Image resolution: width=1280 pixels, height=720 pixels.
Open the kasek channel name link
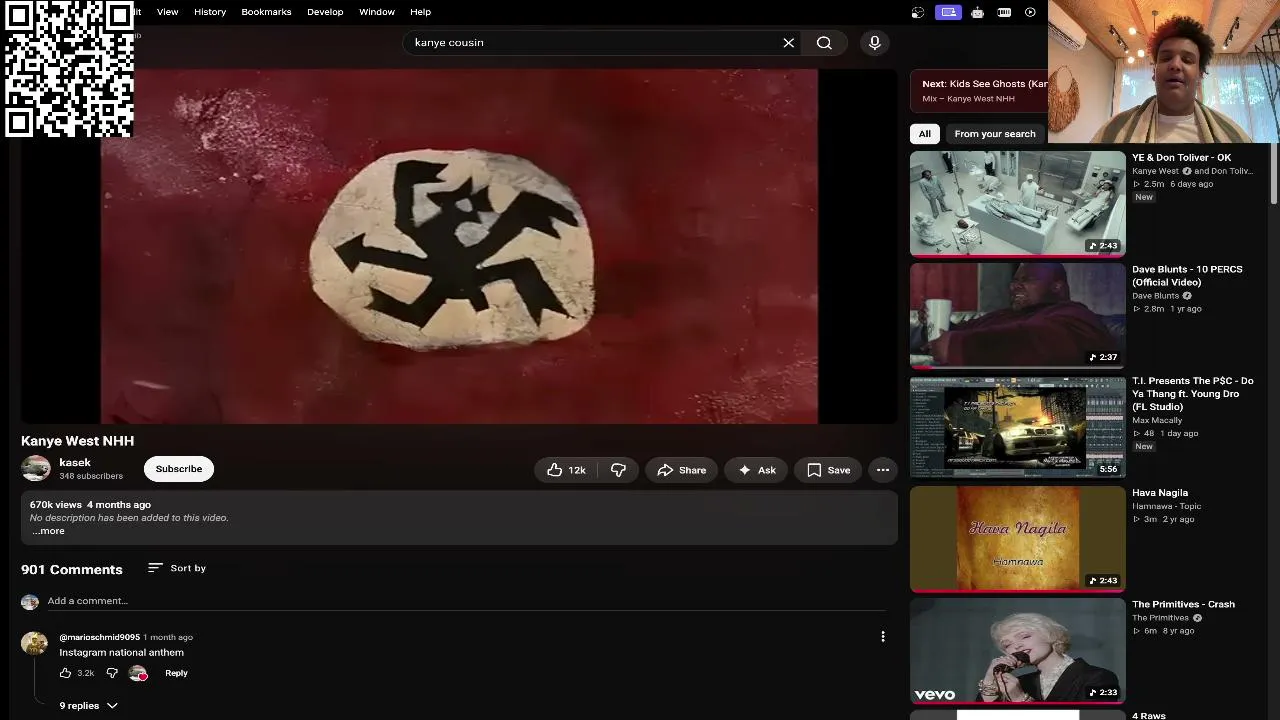coord(75,463)
